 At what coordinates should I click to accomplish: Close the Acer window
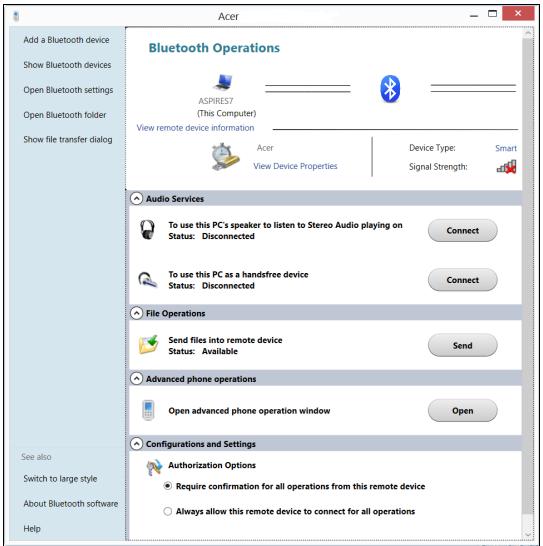(x=518, y=13)
